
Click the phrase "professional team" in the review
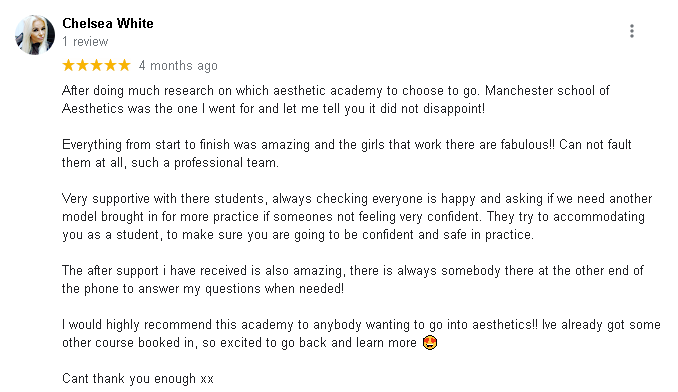(x=225, y=163)
